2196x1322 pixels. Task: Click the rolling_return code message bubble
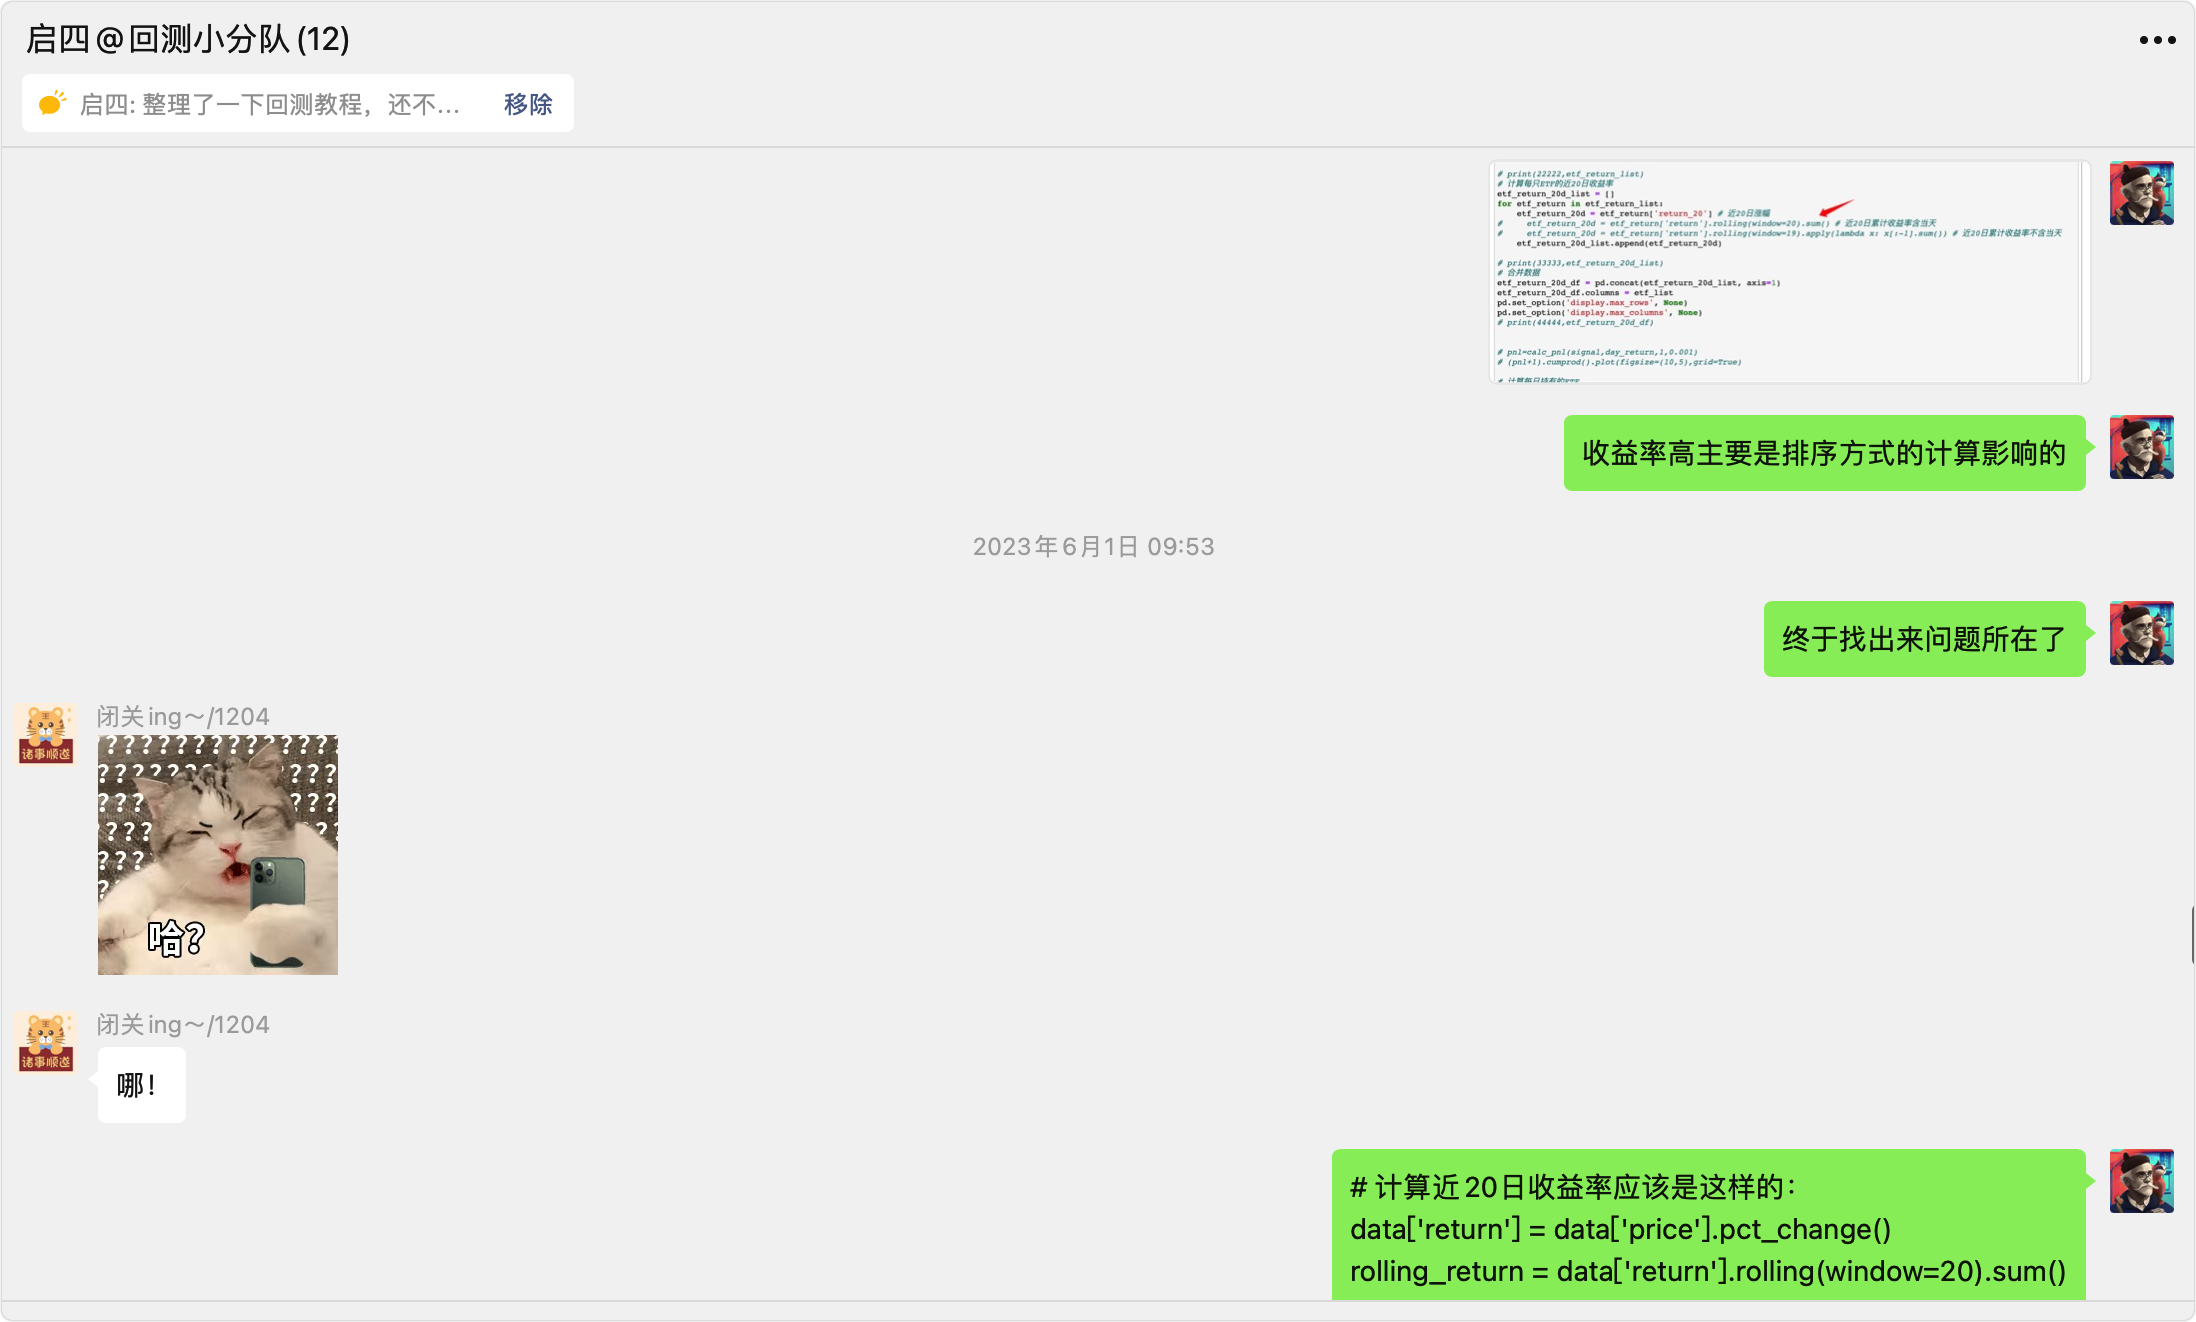tap(1708, 1228)
